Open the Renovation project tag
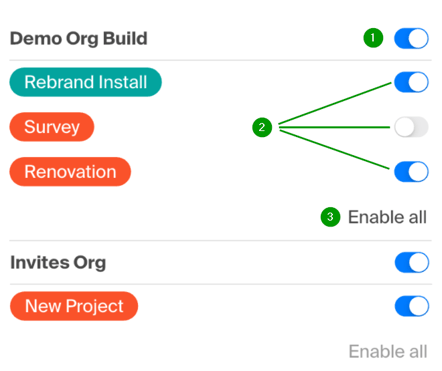Screen dimensions: 442x371 pos(70,172)
